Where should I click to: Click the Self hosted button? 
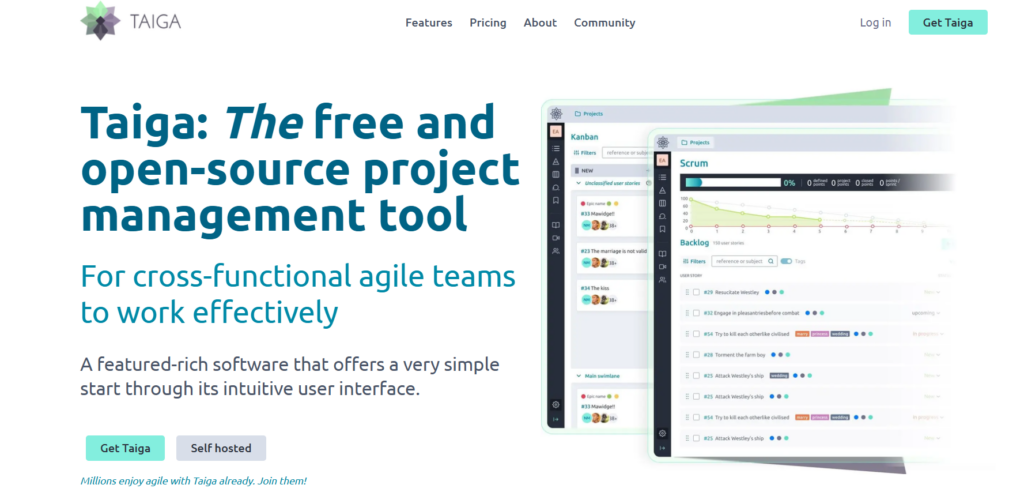(221, 448)
